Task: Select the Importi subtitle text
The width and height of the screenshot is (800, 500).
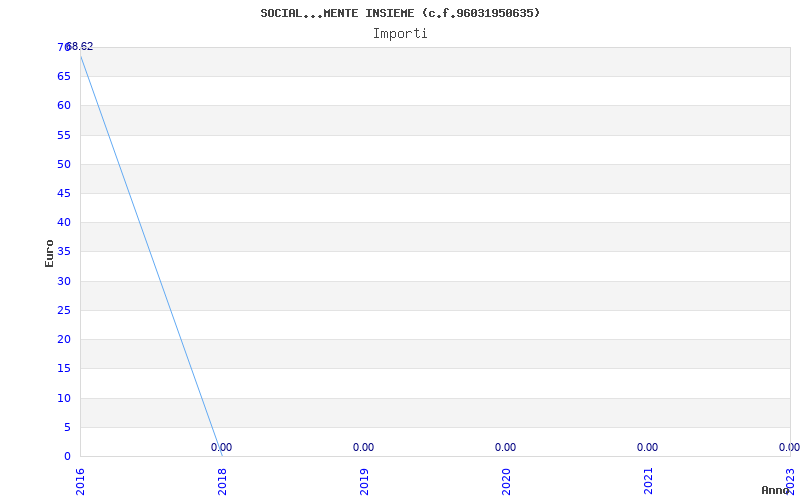Action: pos(400,34)
